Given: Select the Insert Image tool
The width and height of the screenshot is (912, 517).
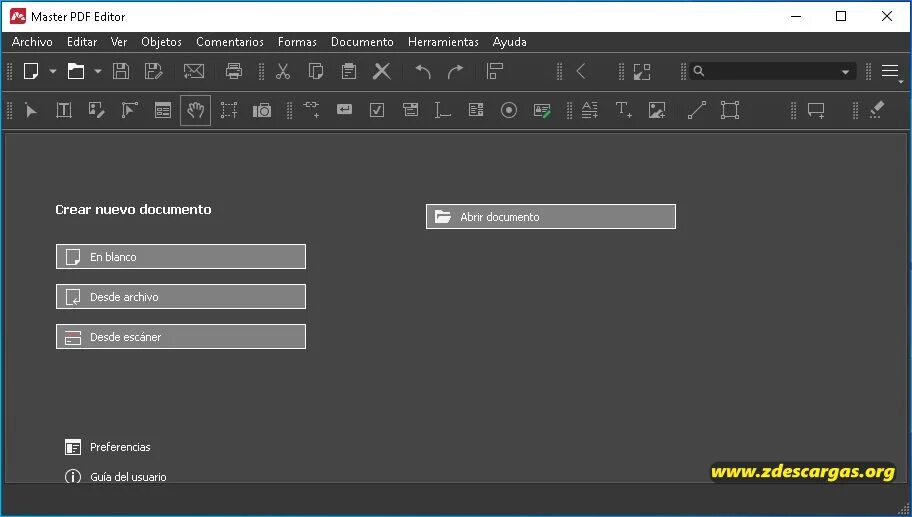Looking at the screenshot, I should pyautogui.click(x=657, y=110).
